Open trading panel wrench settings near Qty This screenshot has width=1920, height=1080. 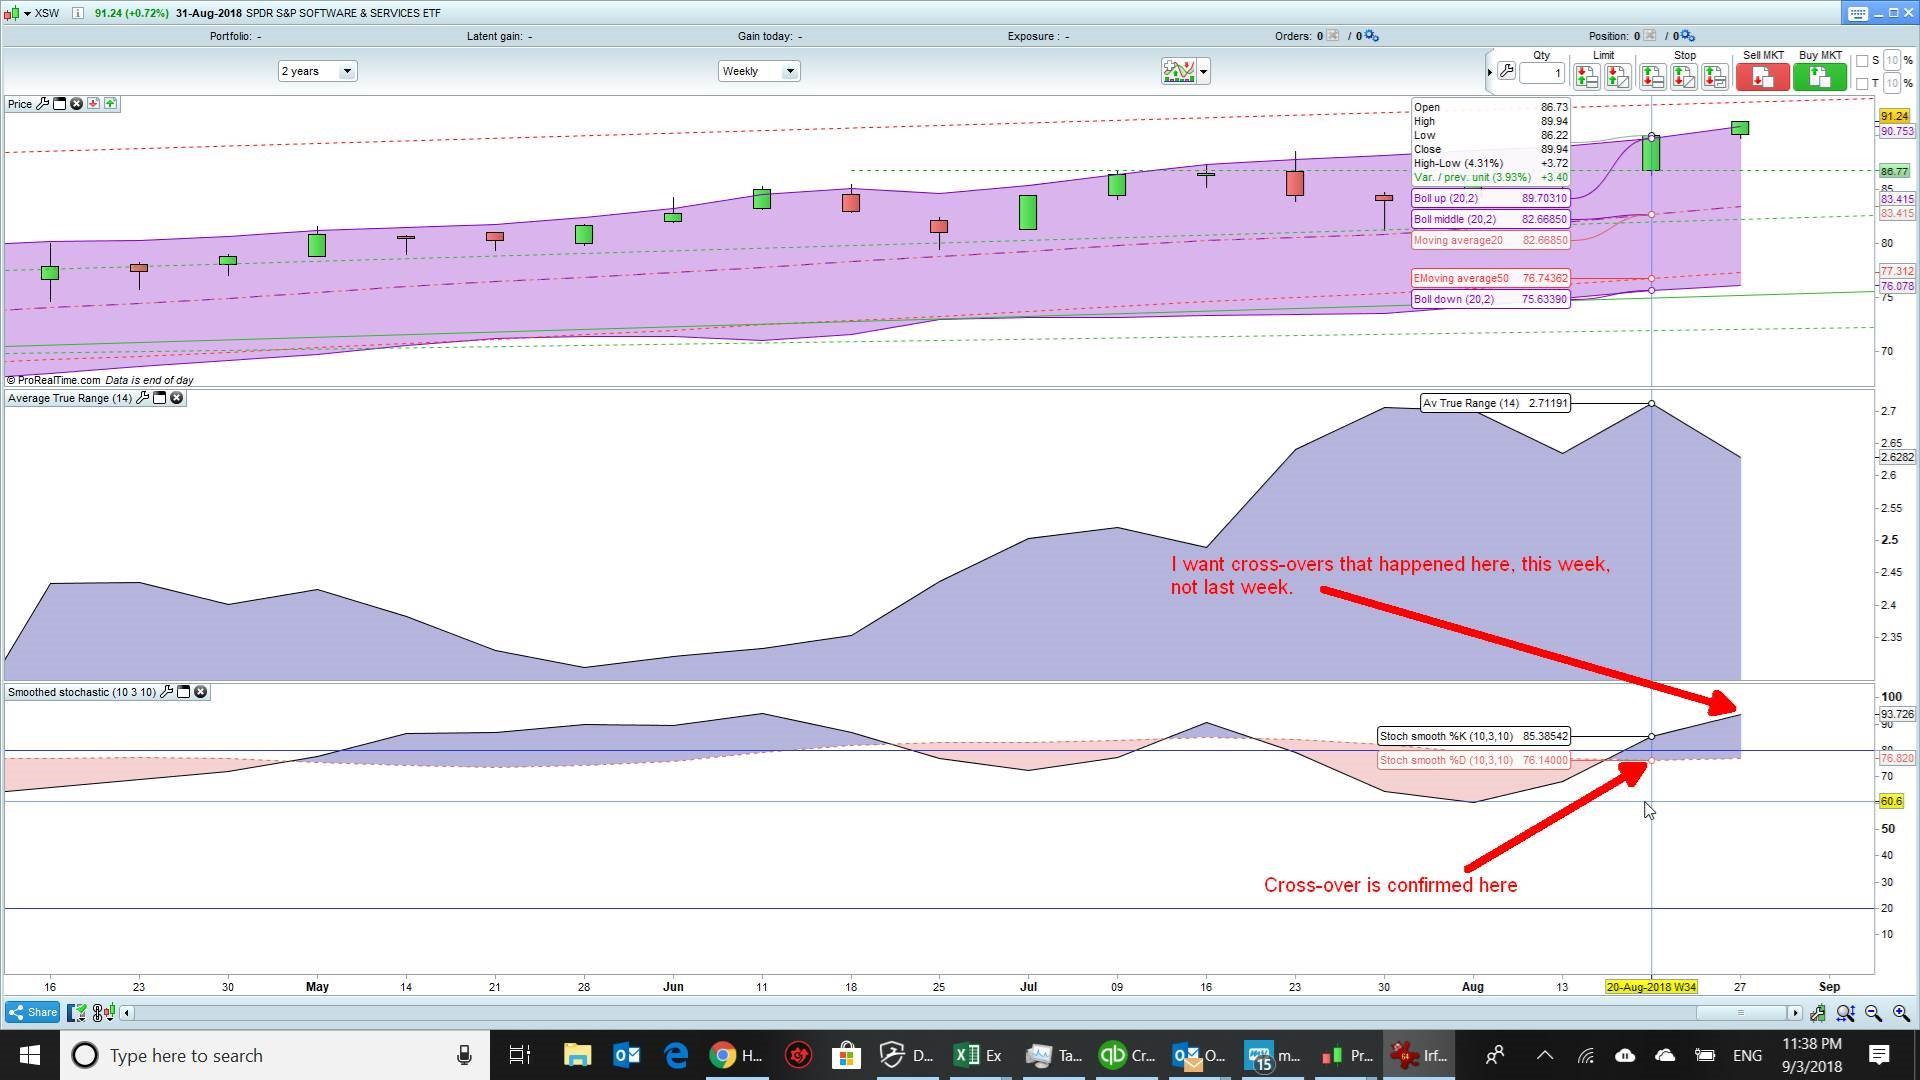[x=1506, y=72]
